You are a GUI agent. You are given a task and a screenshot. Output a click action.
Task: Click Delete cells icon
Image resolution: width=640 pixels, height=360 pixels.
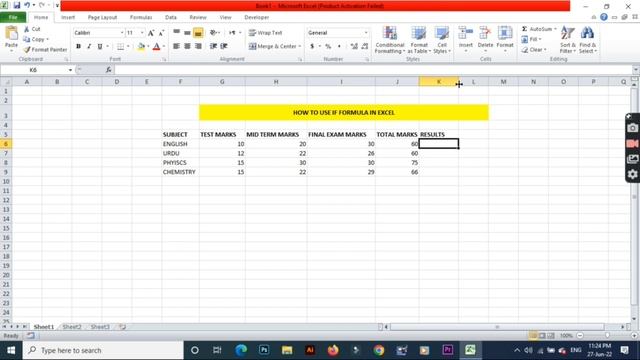pos(485,33)
